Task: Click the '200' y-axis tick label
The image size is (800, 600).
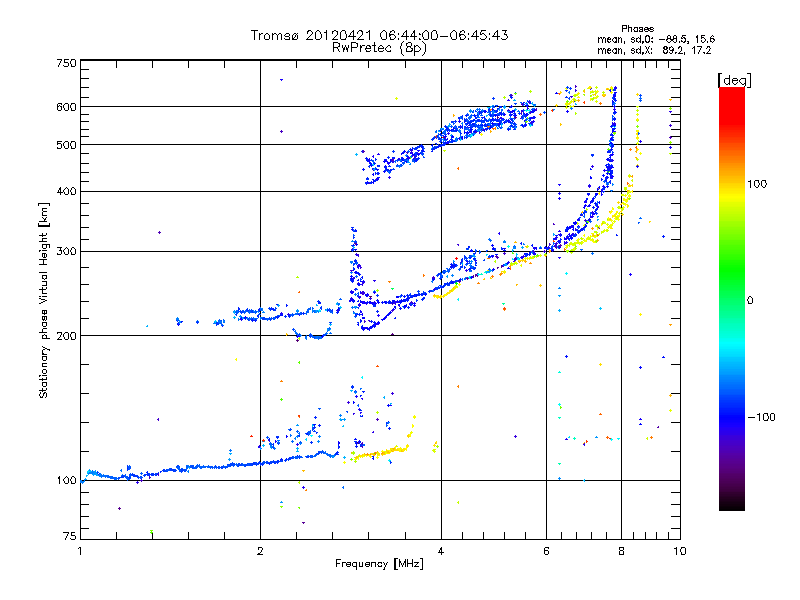Action: point(67,336)
